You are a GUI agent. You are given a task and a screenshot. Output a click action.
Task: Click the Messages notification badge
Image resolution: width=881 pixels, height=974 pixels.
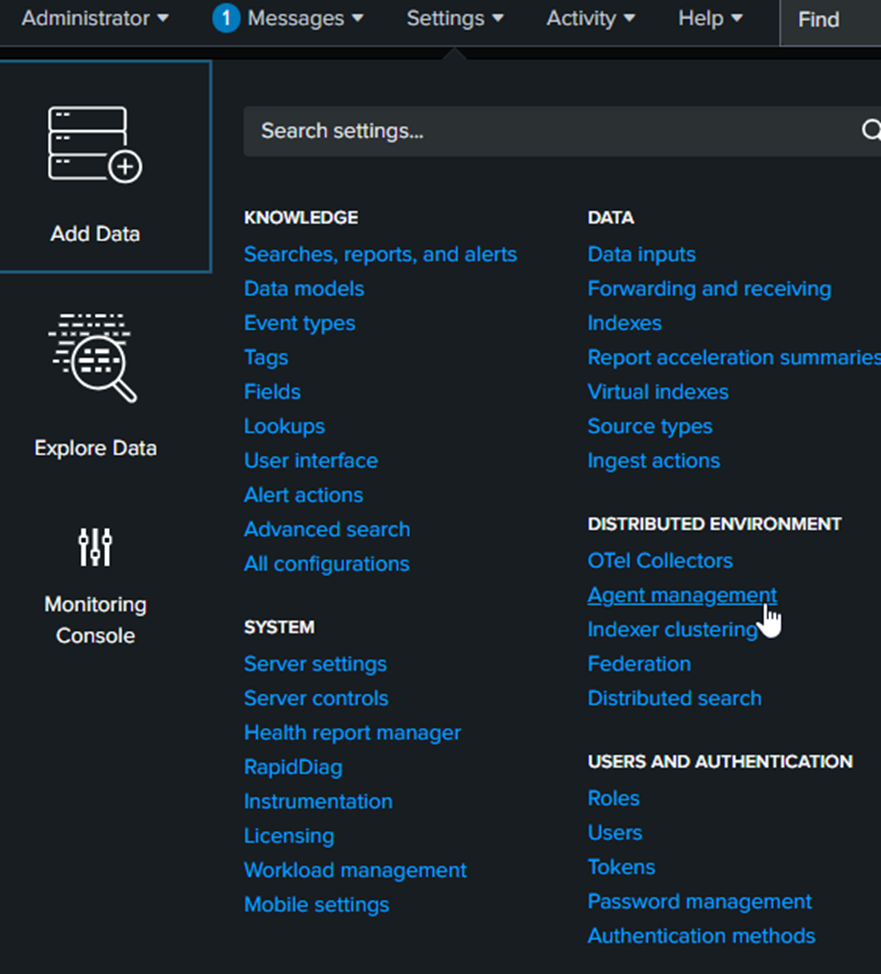(226, 18)
